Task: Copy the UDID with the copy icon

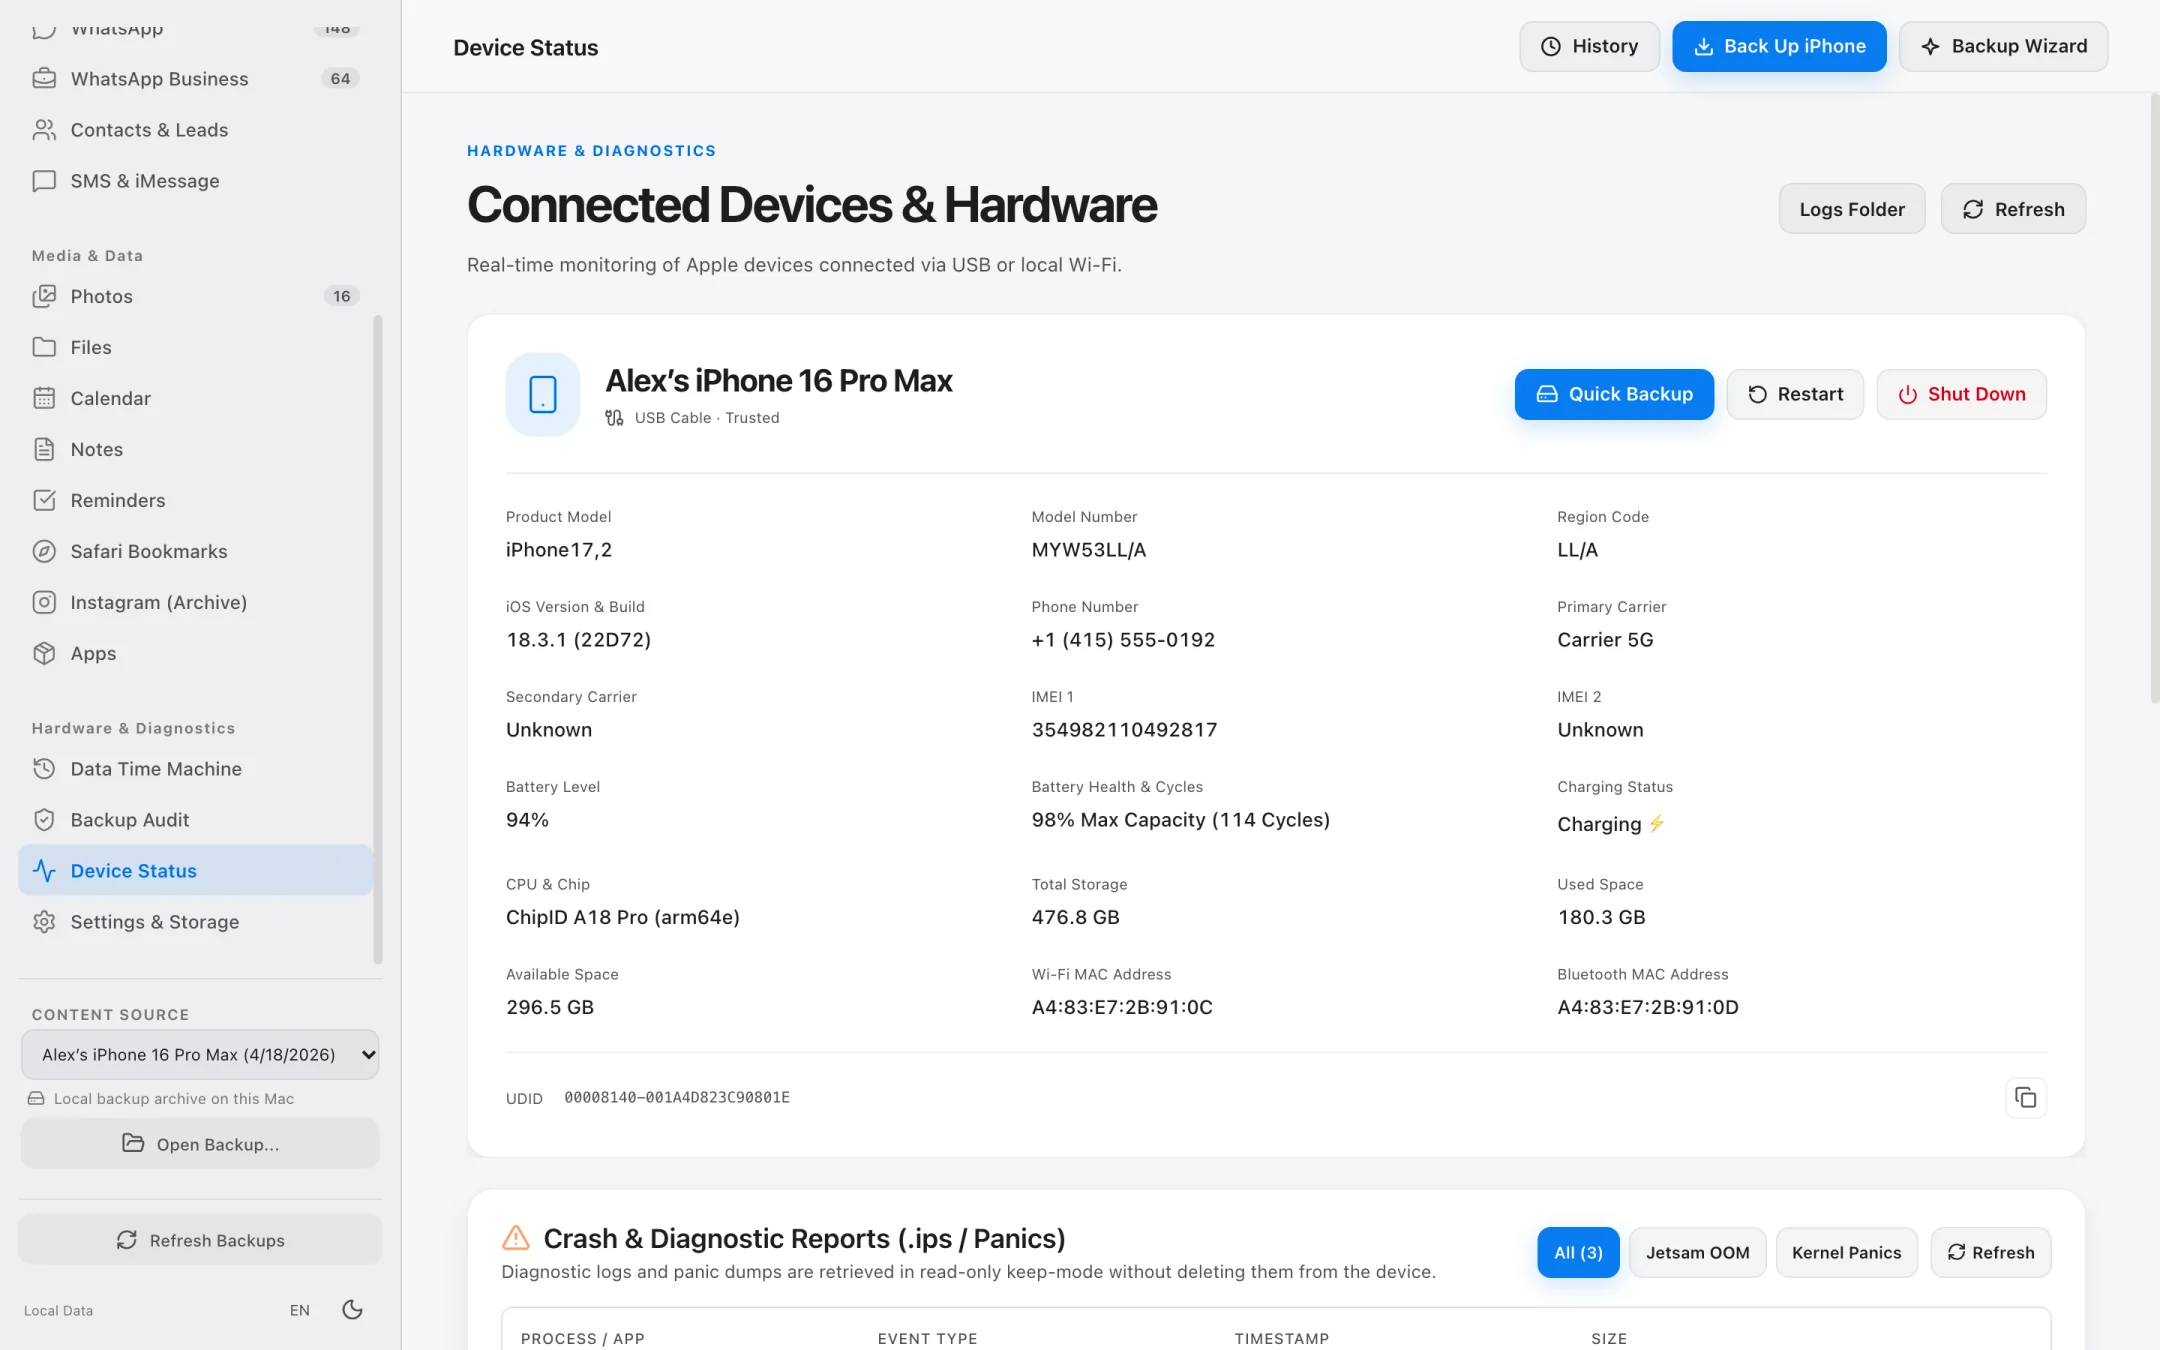Action: (2026, 1098)
